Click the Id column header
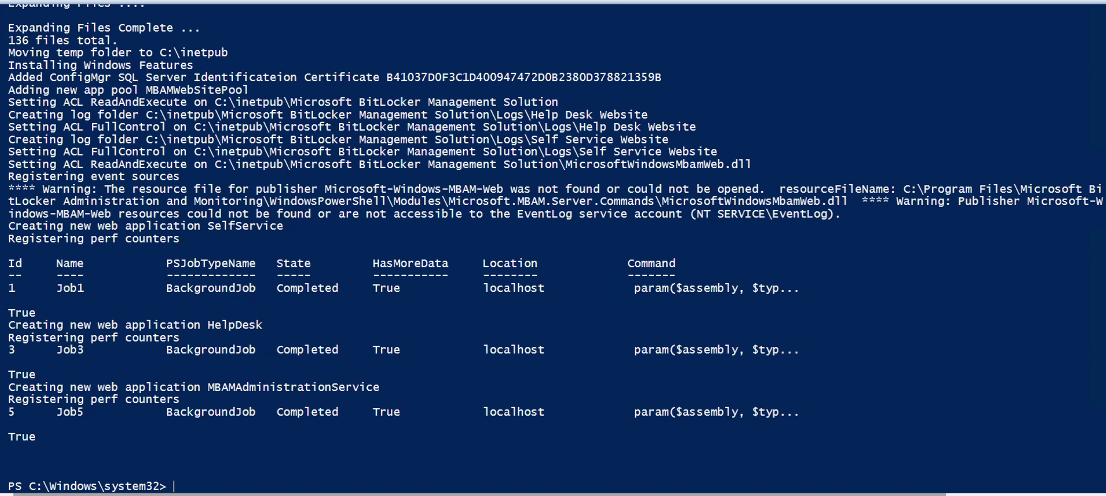 (15, 263)
